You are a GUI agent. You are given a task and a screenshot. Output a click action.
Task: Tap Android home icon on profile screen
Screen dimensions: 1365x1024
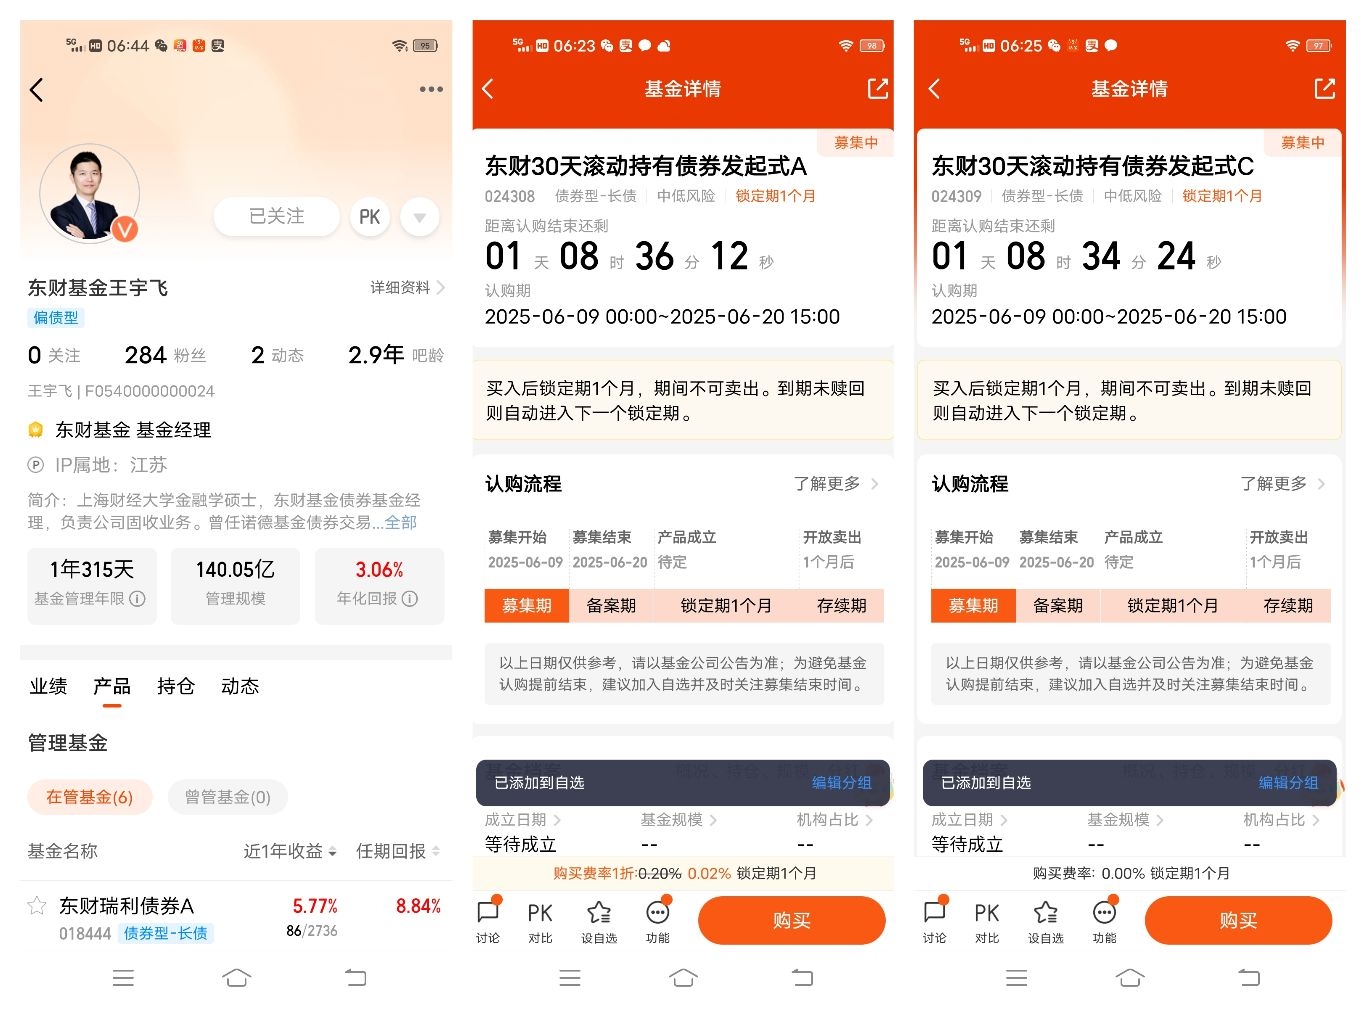[237, 978]
